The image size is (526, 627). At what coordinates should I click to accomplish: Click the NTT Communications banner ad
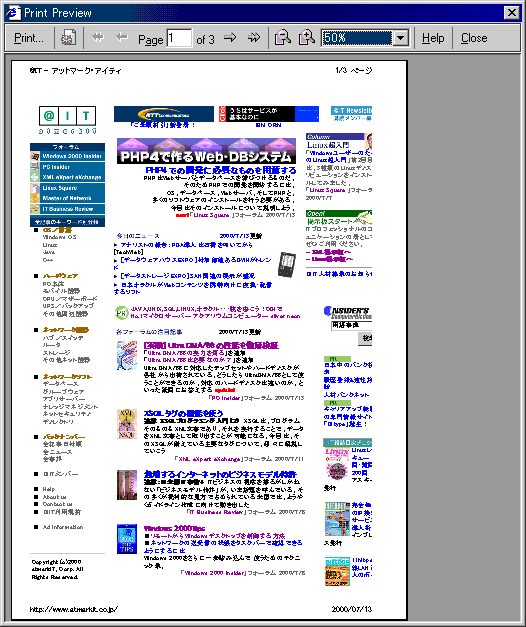point(164,114)
